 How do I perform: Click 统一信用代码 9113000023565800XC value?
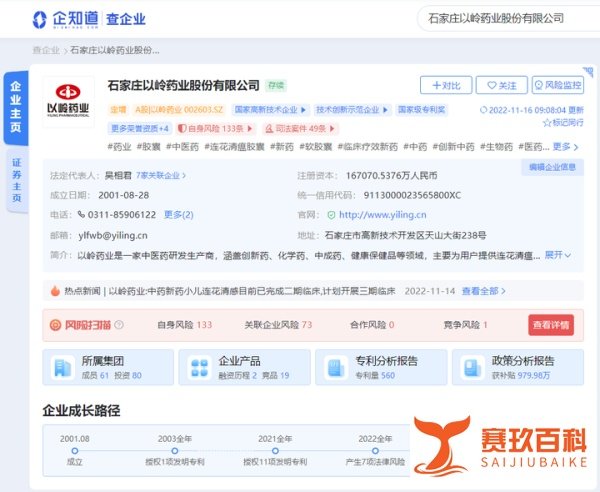click(412, 195)
